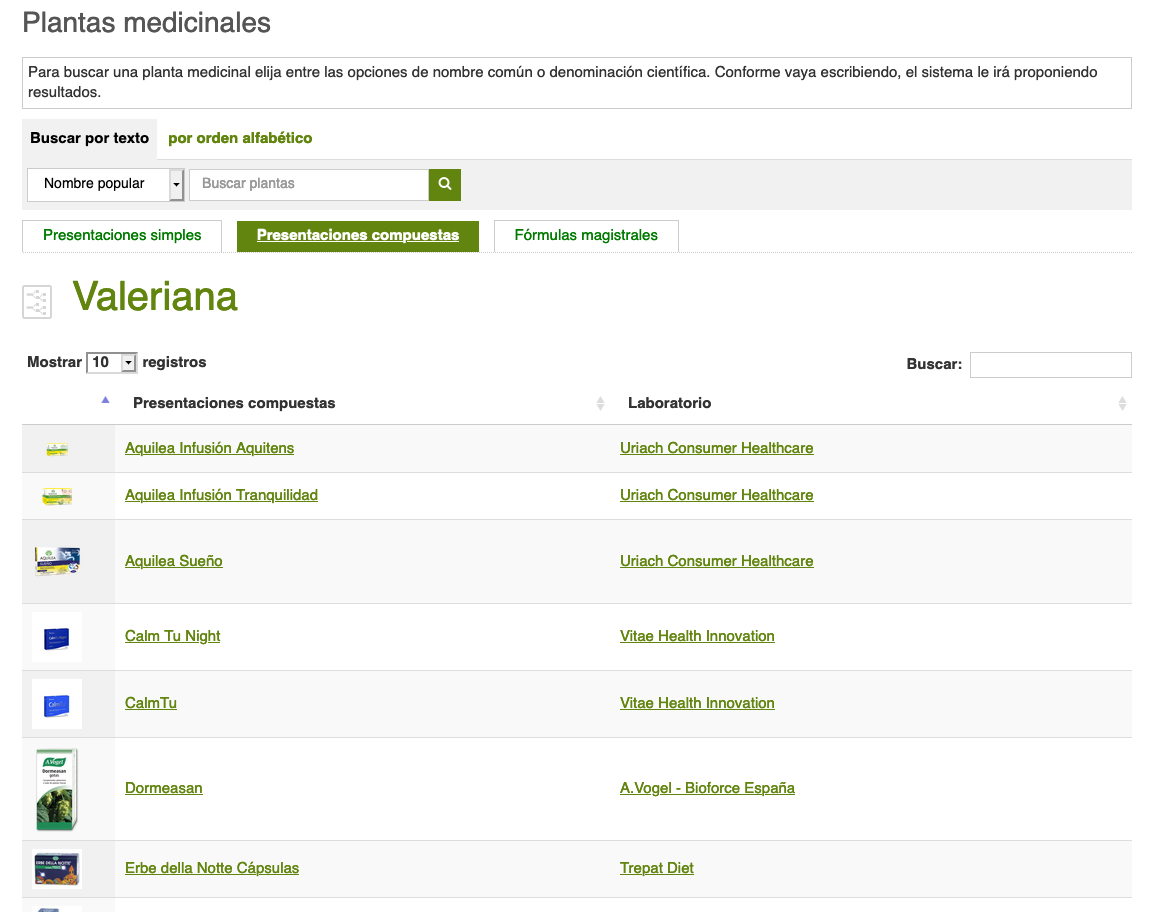Switch to por orden alfabético tab
This screenshot has width=1153, height=912.
click(240, 138)
